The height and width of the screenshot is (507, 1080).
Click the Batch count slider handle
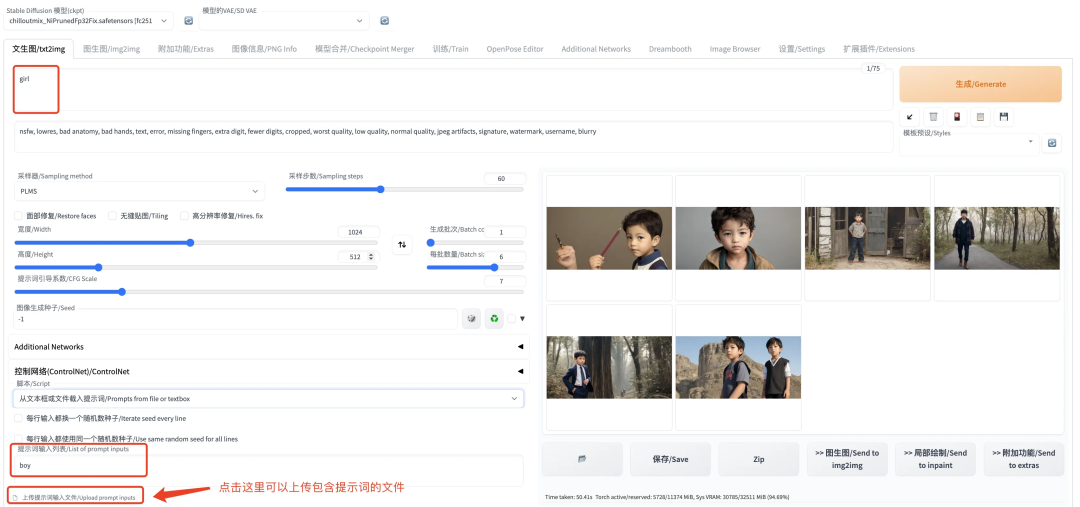click(430, 242)
